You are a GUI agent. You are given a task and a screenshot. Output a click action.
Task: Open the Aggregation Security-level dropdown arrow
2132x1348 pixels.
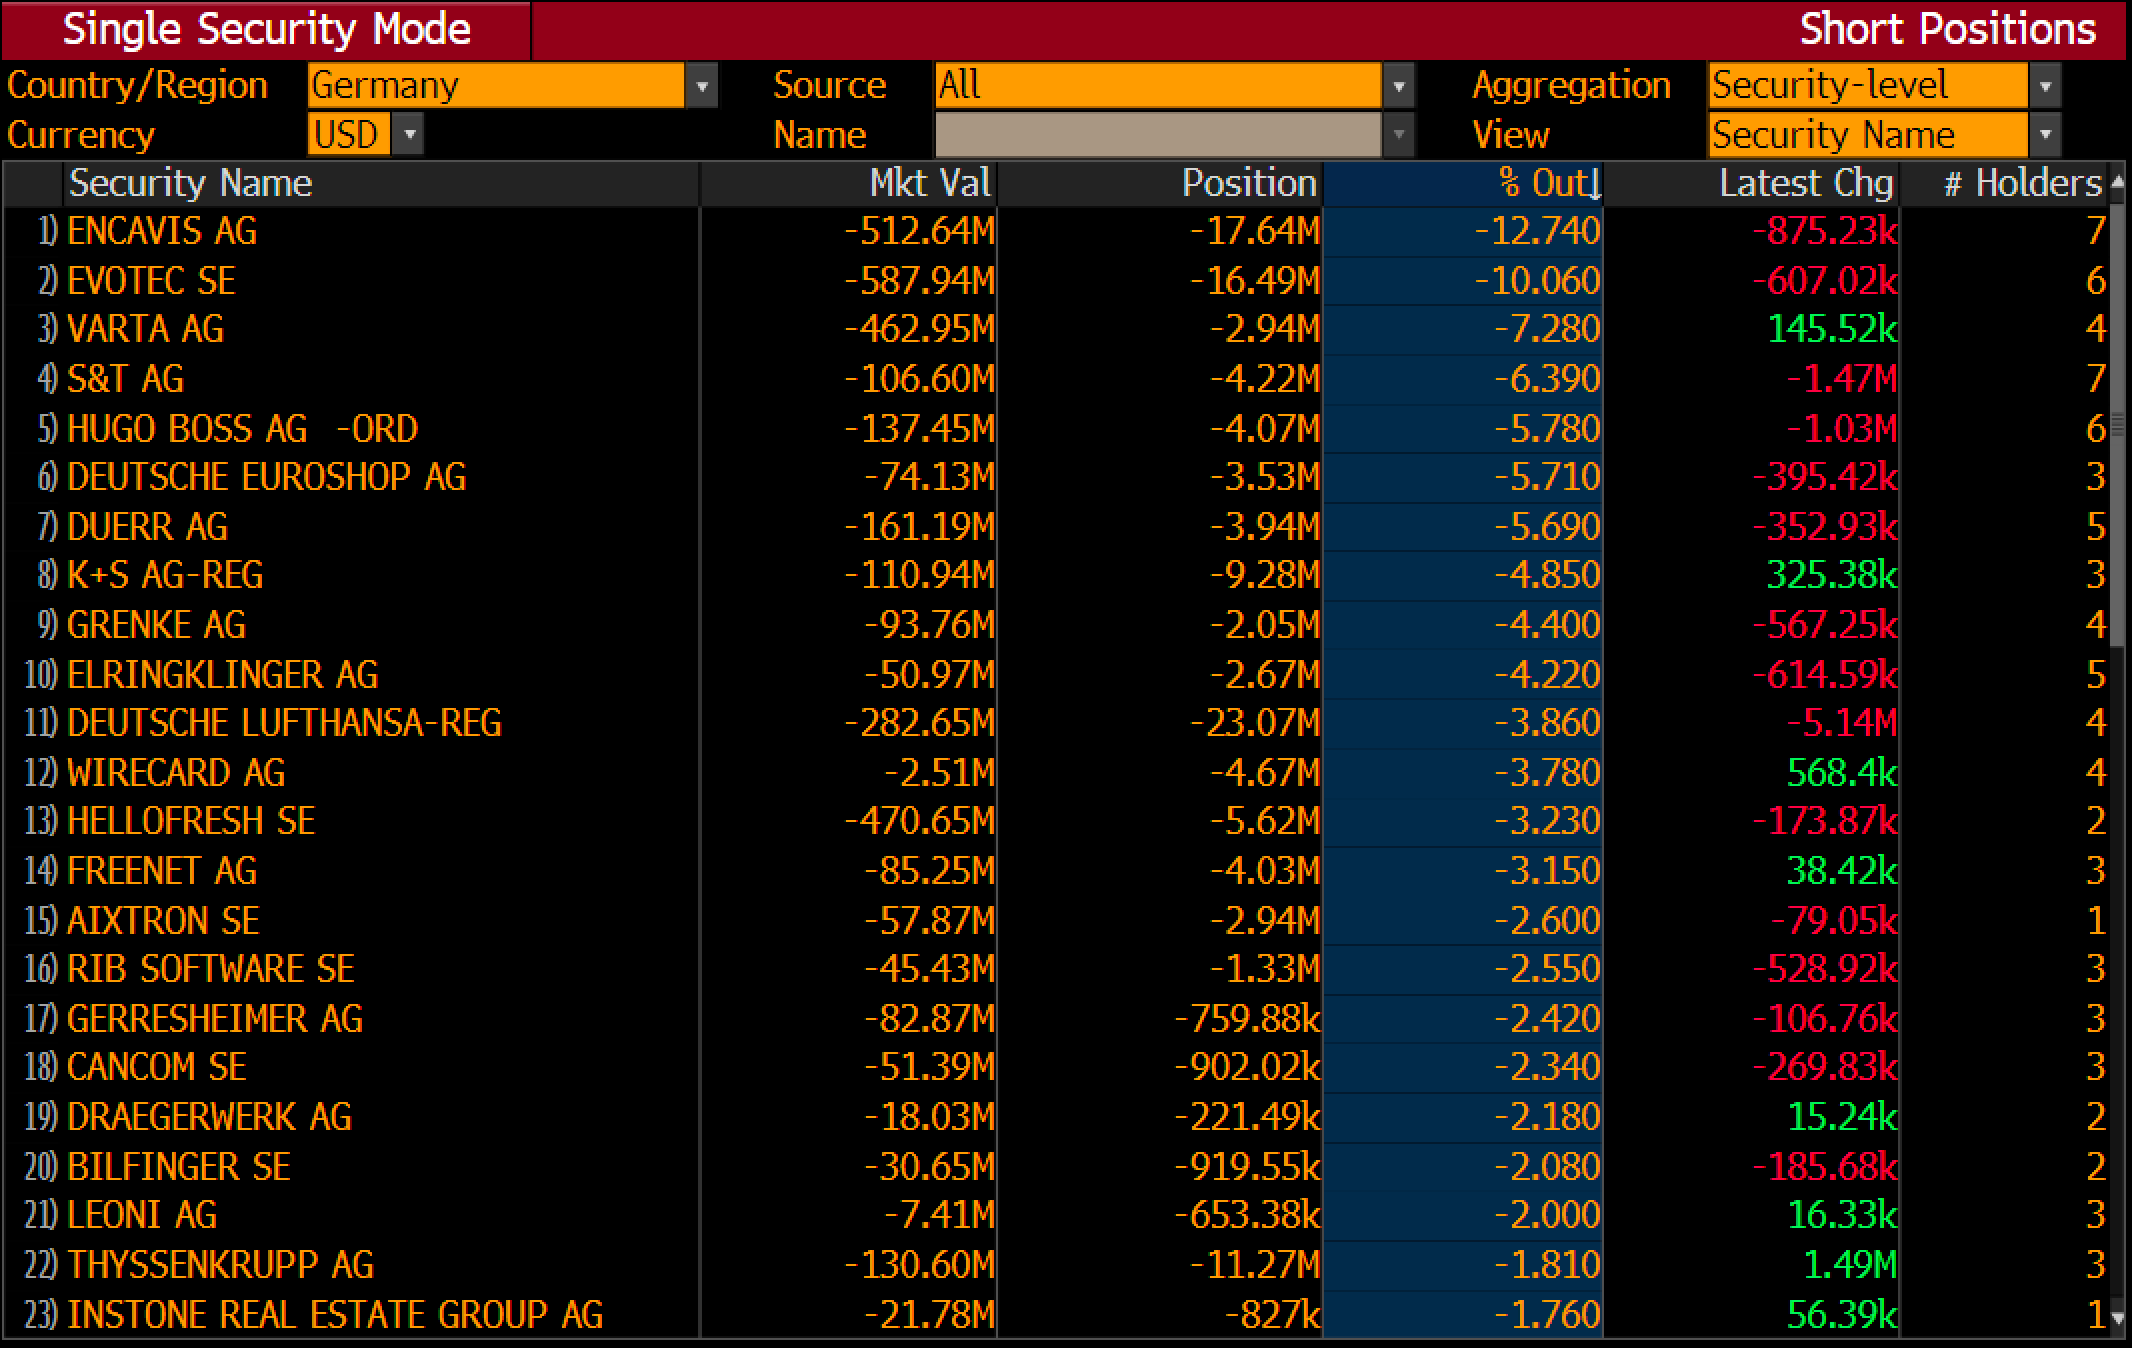pos(2045,86)
